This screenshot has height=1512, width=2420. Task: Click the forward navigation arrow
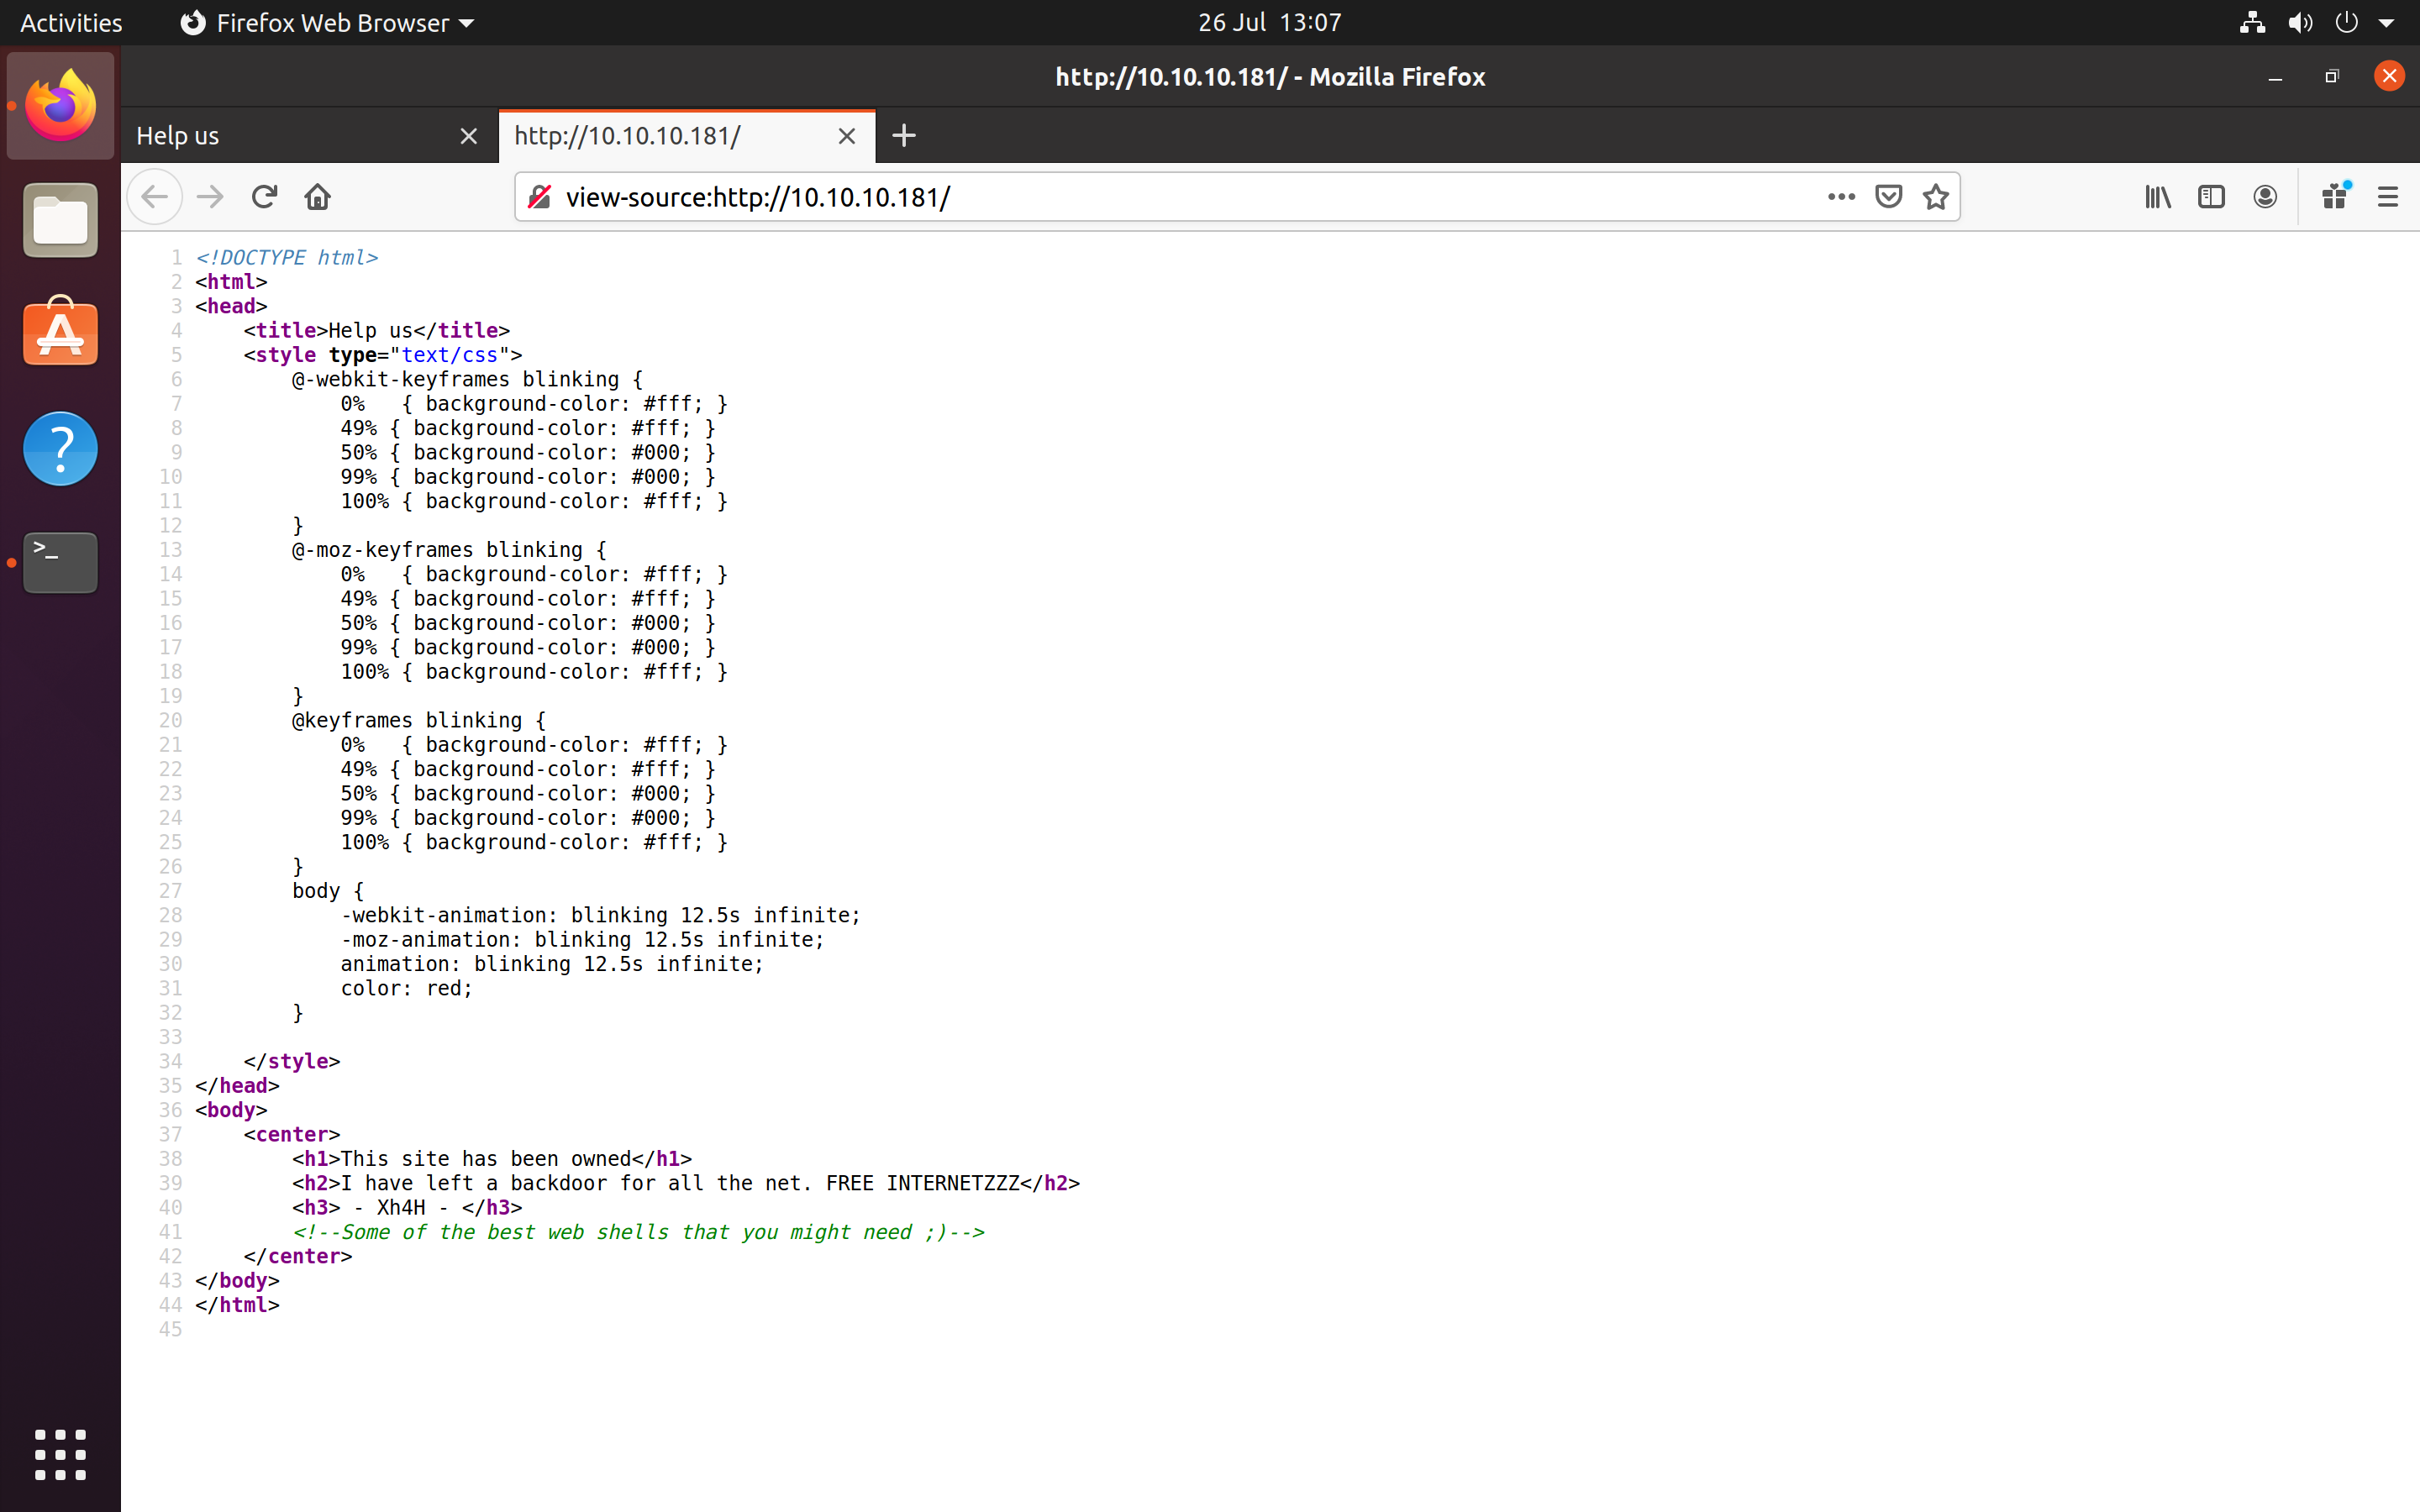210,197
